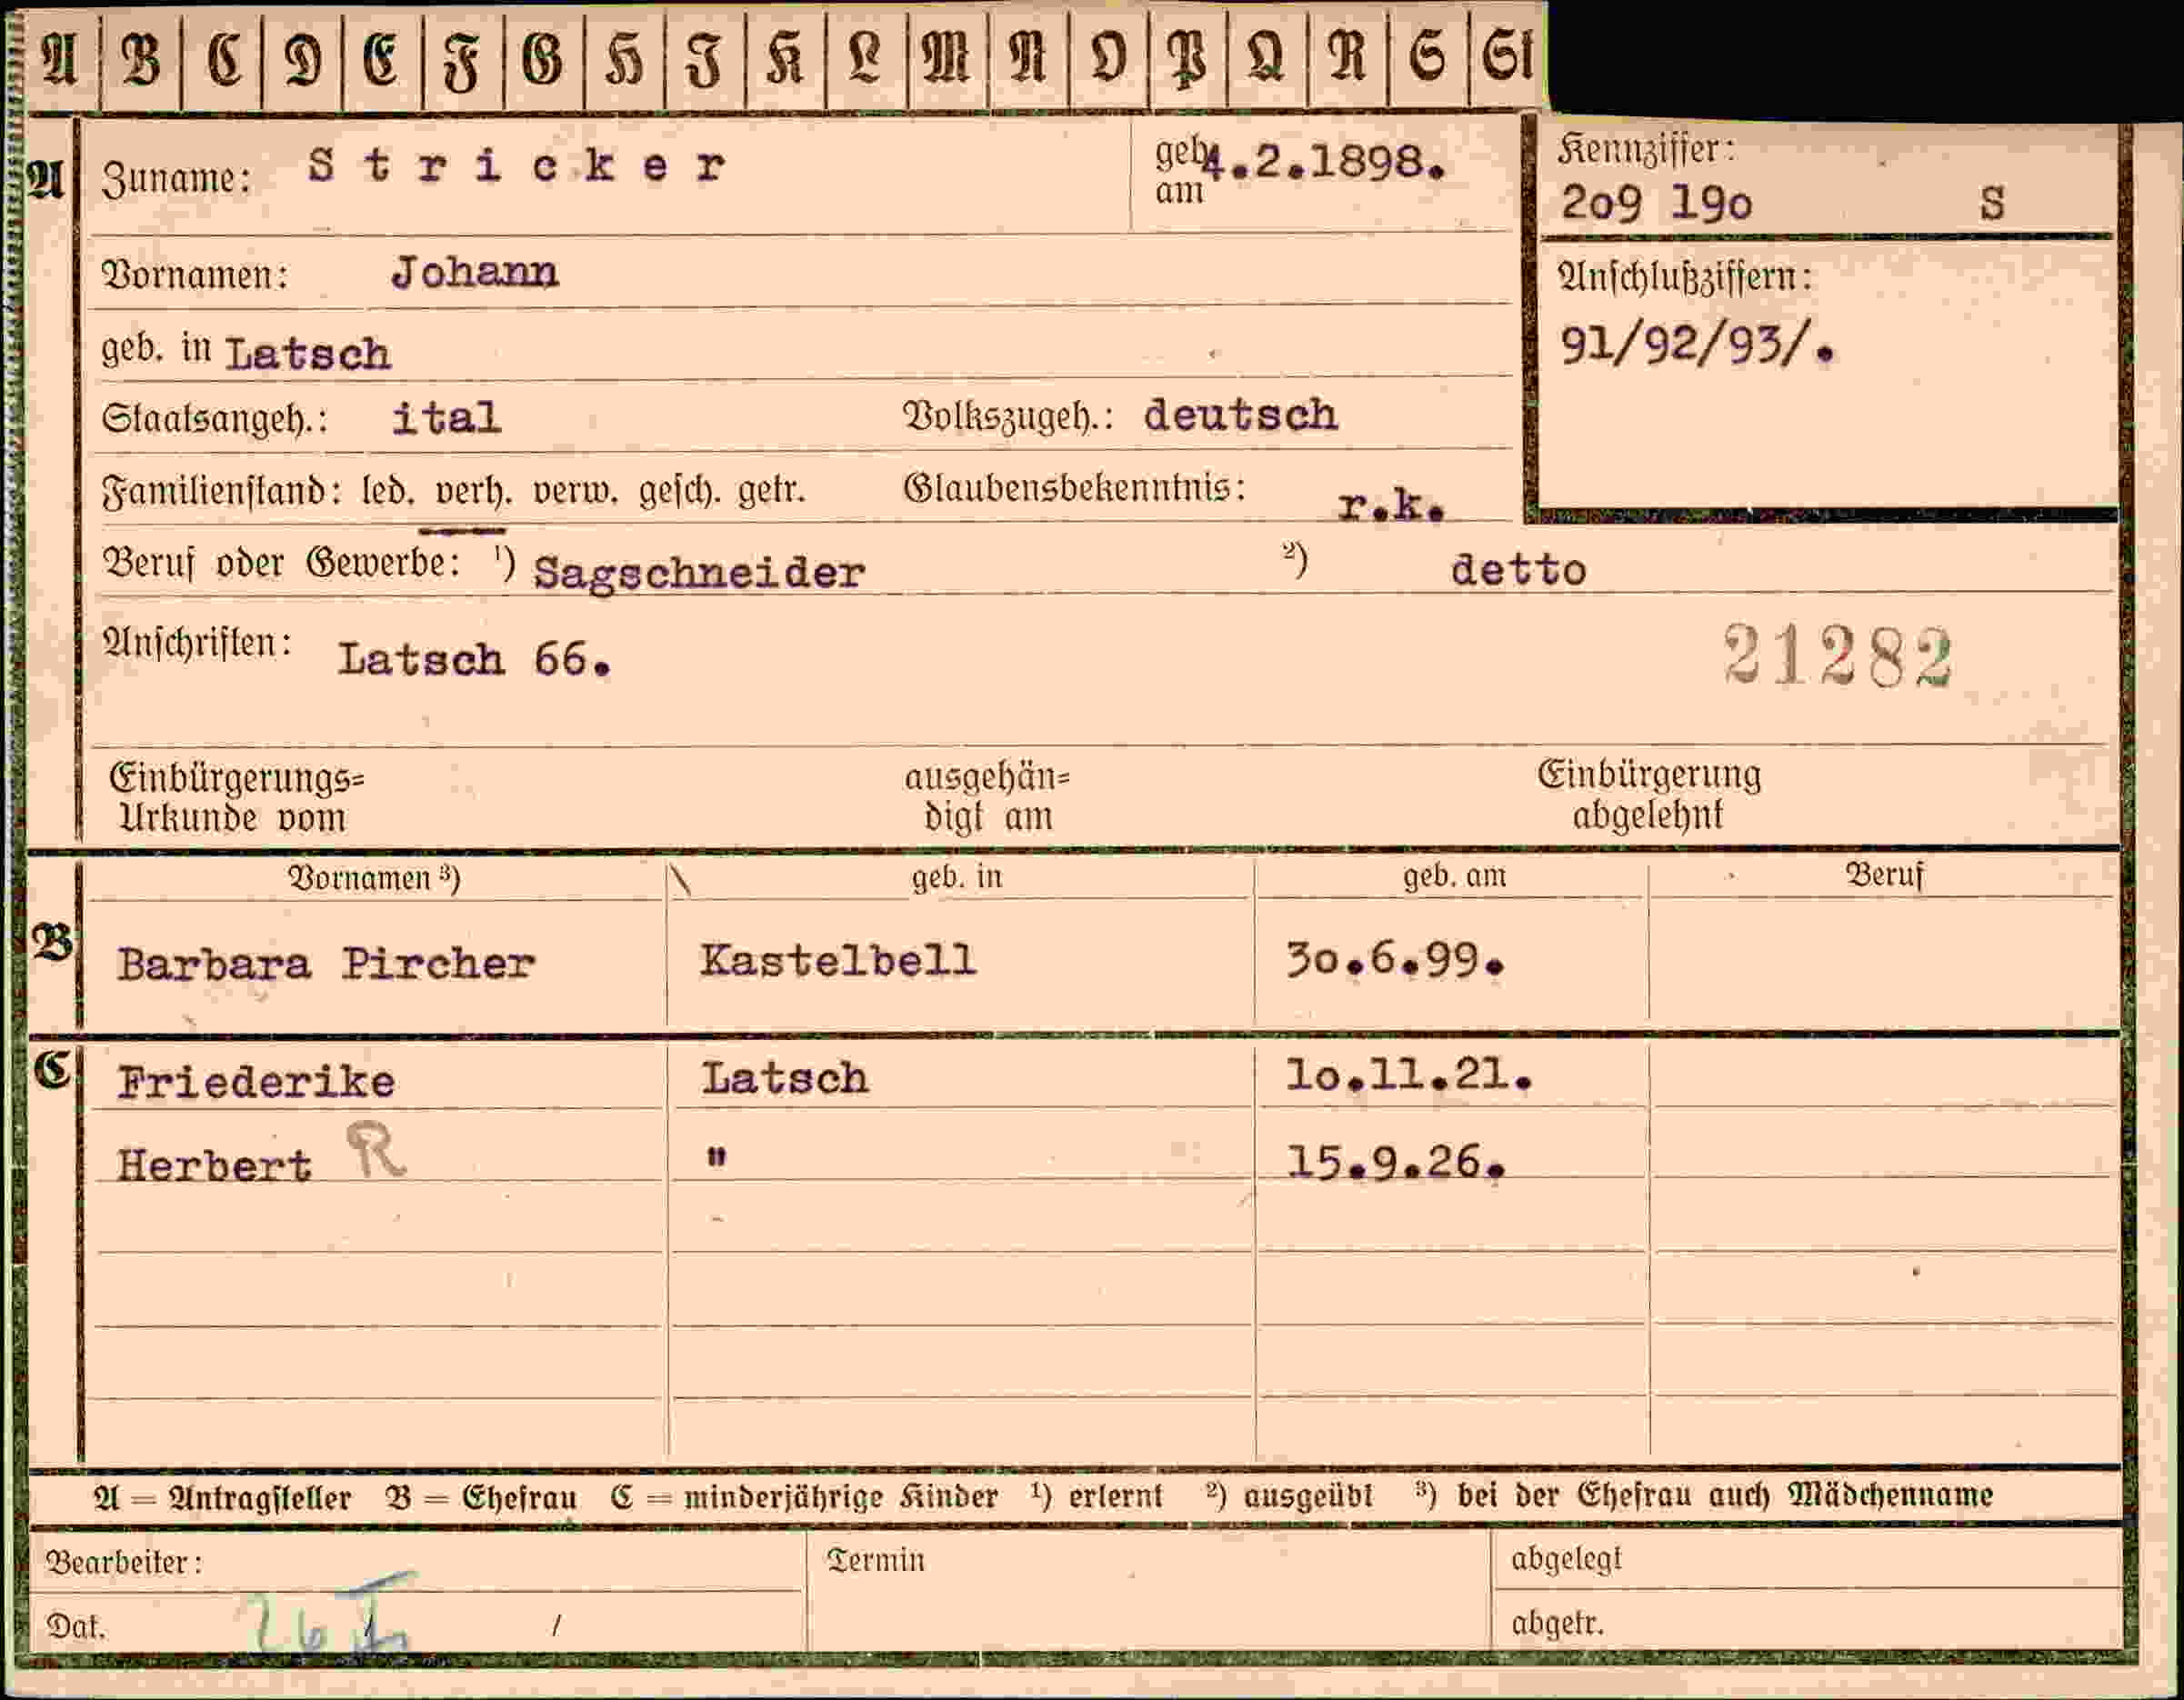Click section marker "B" beside Barbara Pircher
The width and height of the screenshot is (2184, 1700).
(x=53, y=942)
